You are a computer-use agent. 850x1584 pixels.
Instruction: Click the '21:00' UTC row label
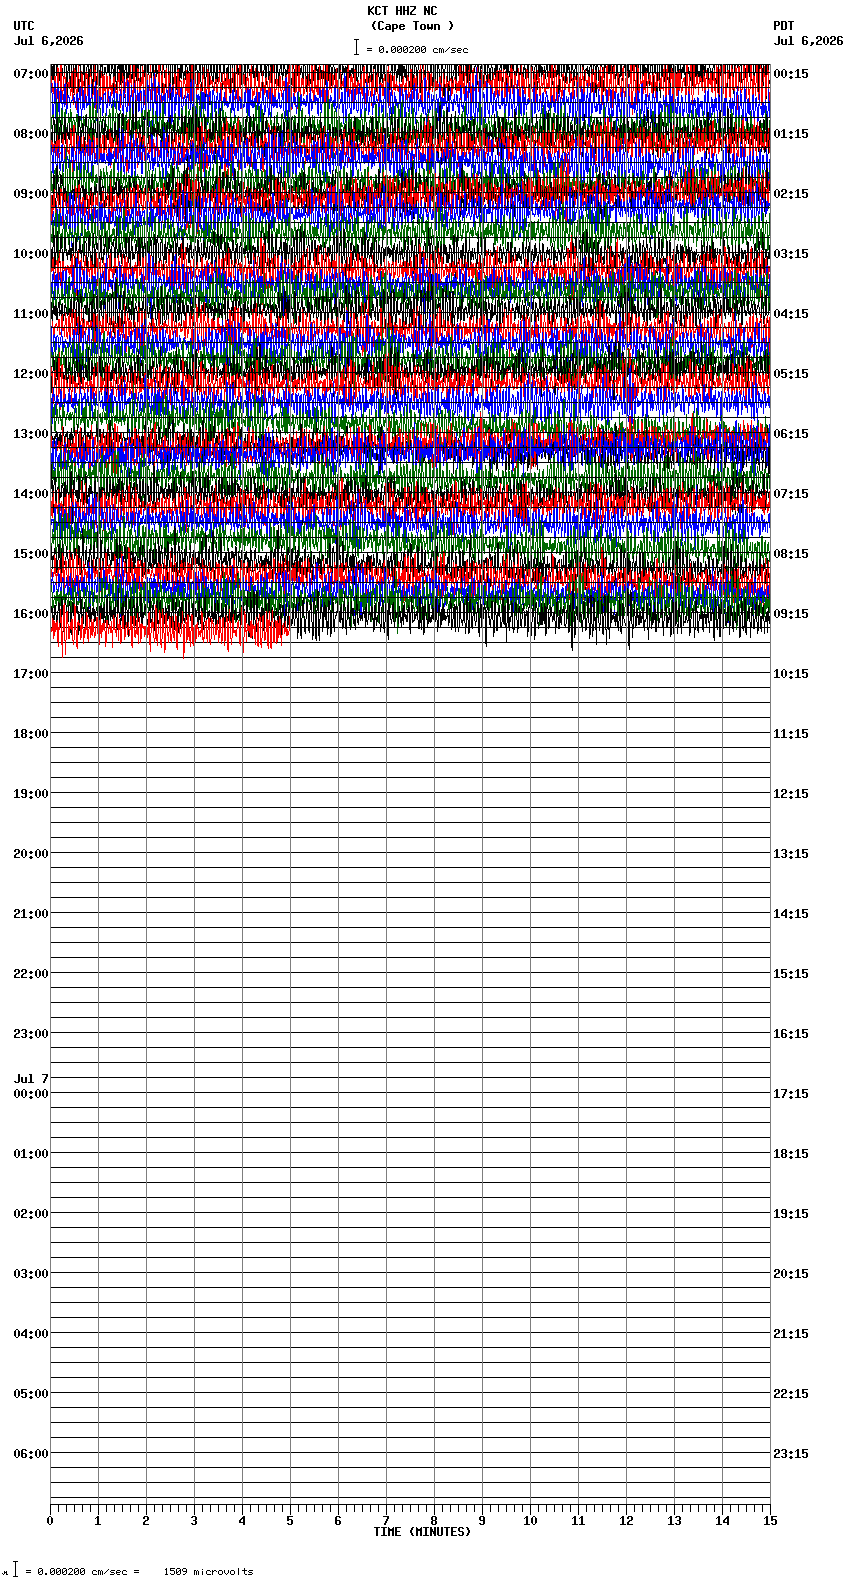[x=31, y=914]
